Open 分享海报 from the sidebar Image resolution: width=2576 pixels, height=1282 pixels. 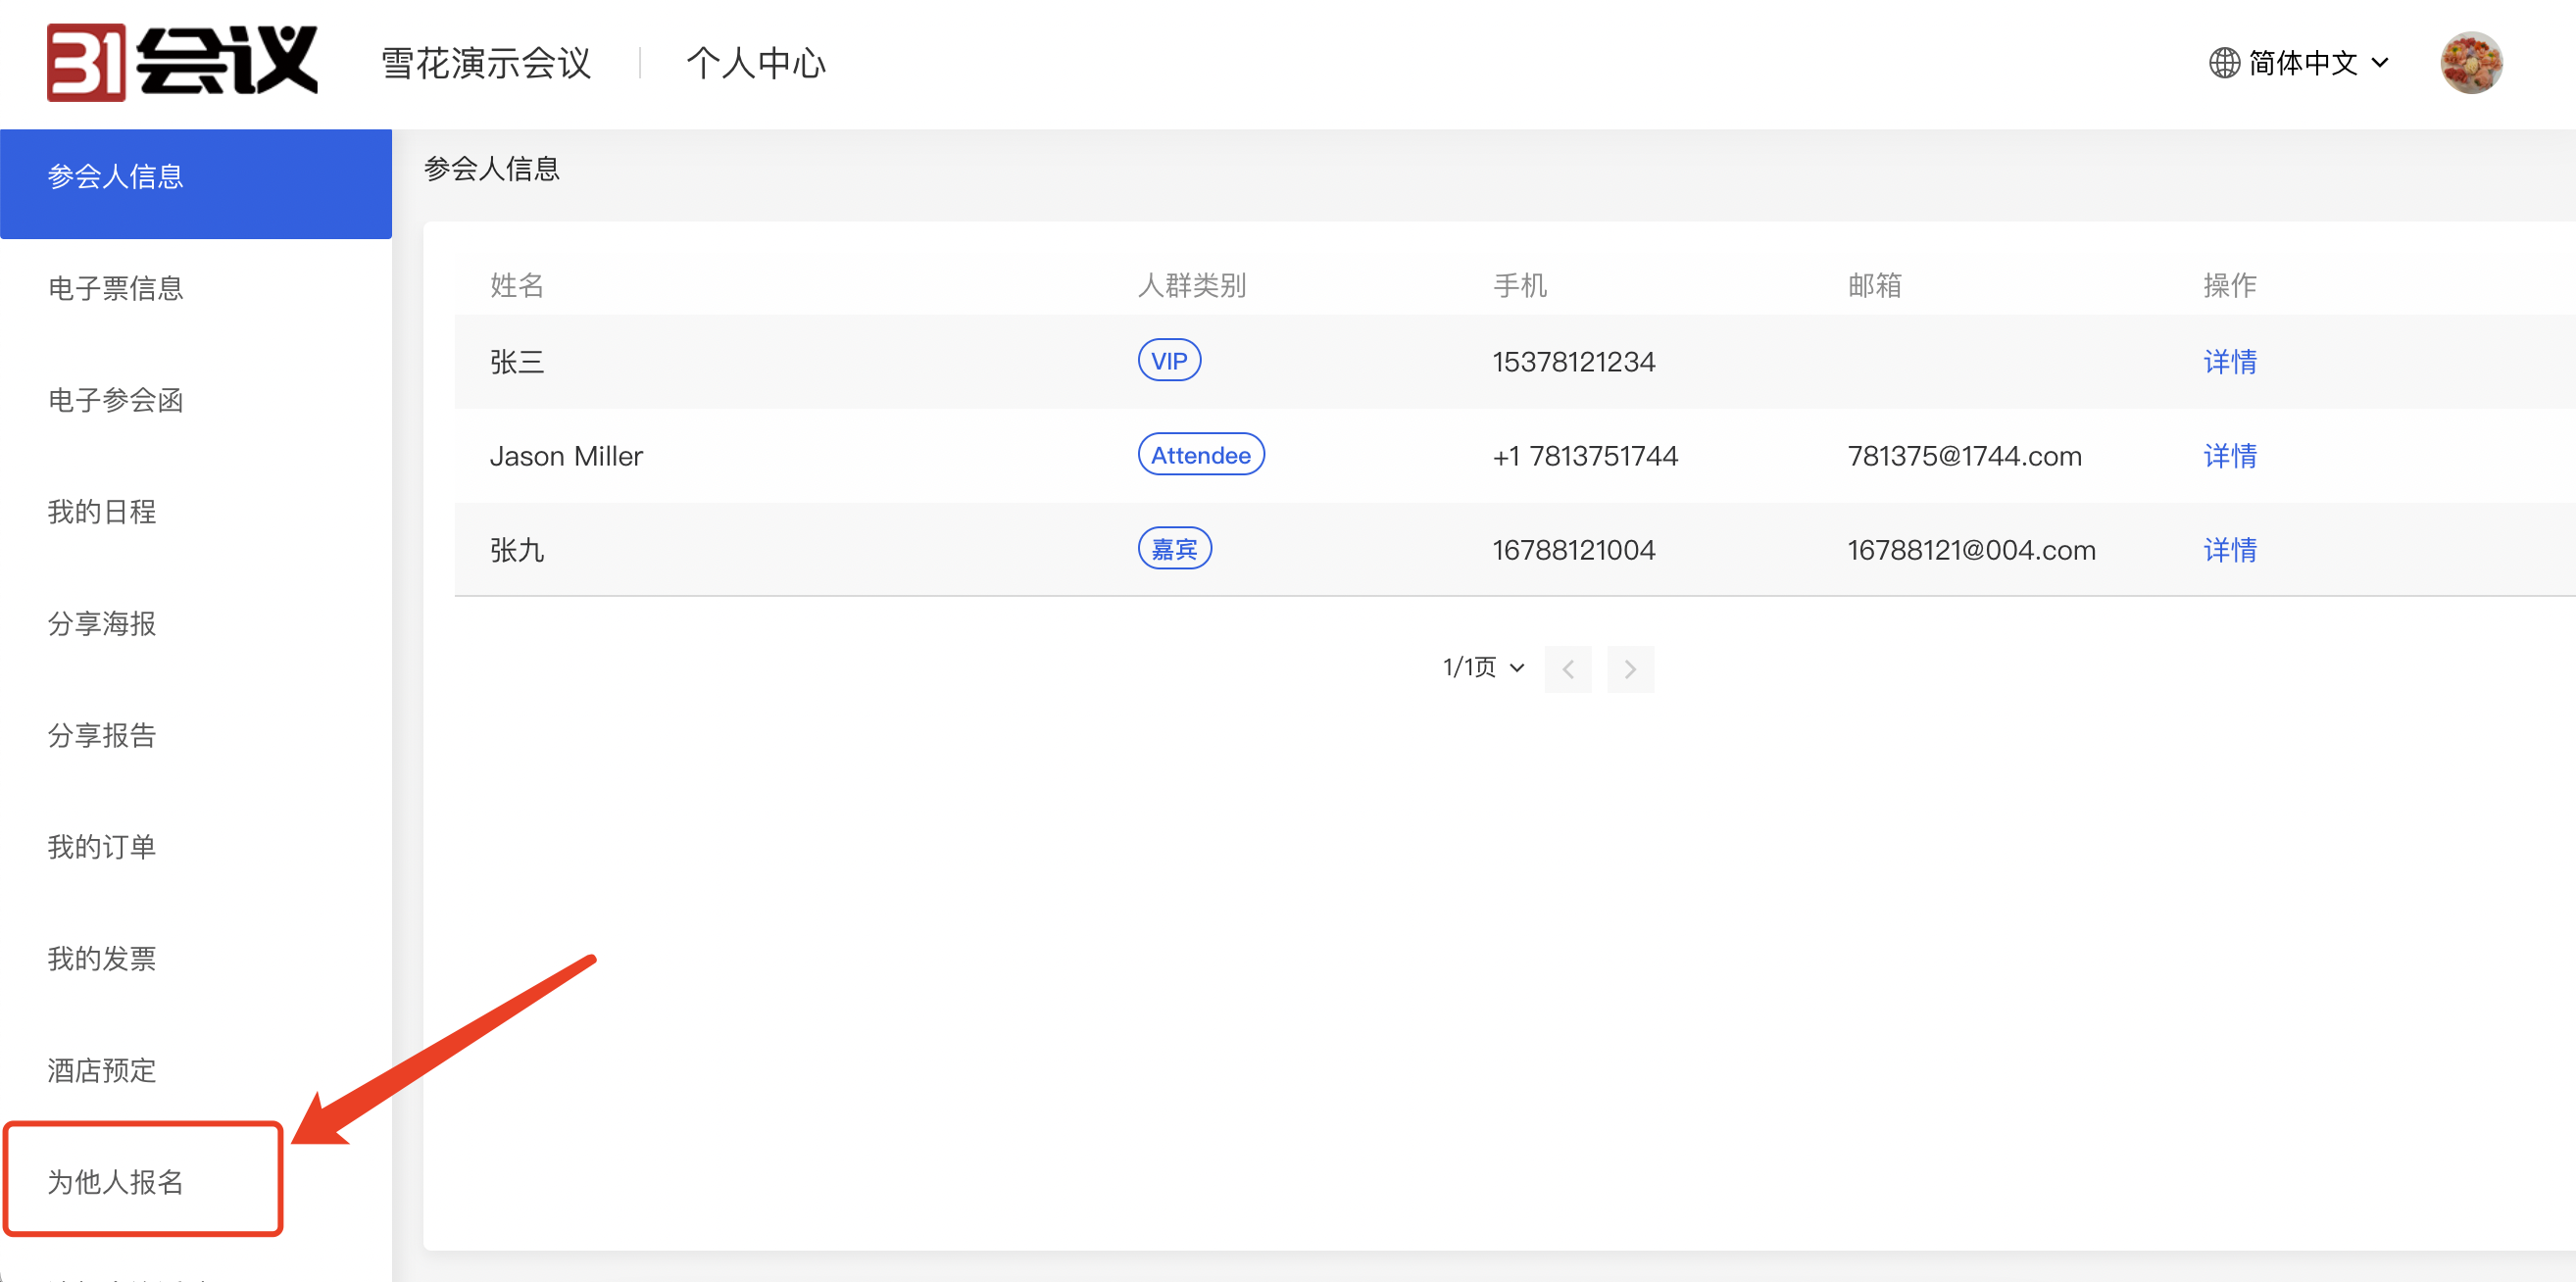click(102, 624)
